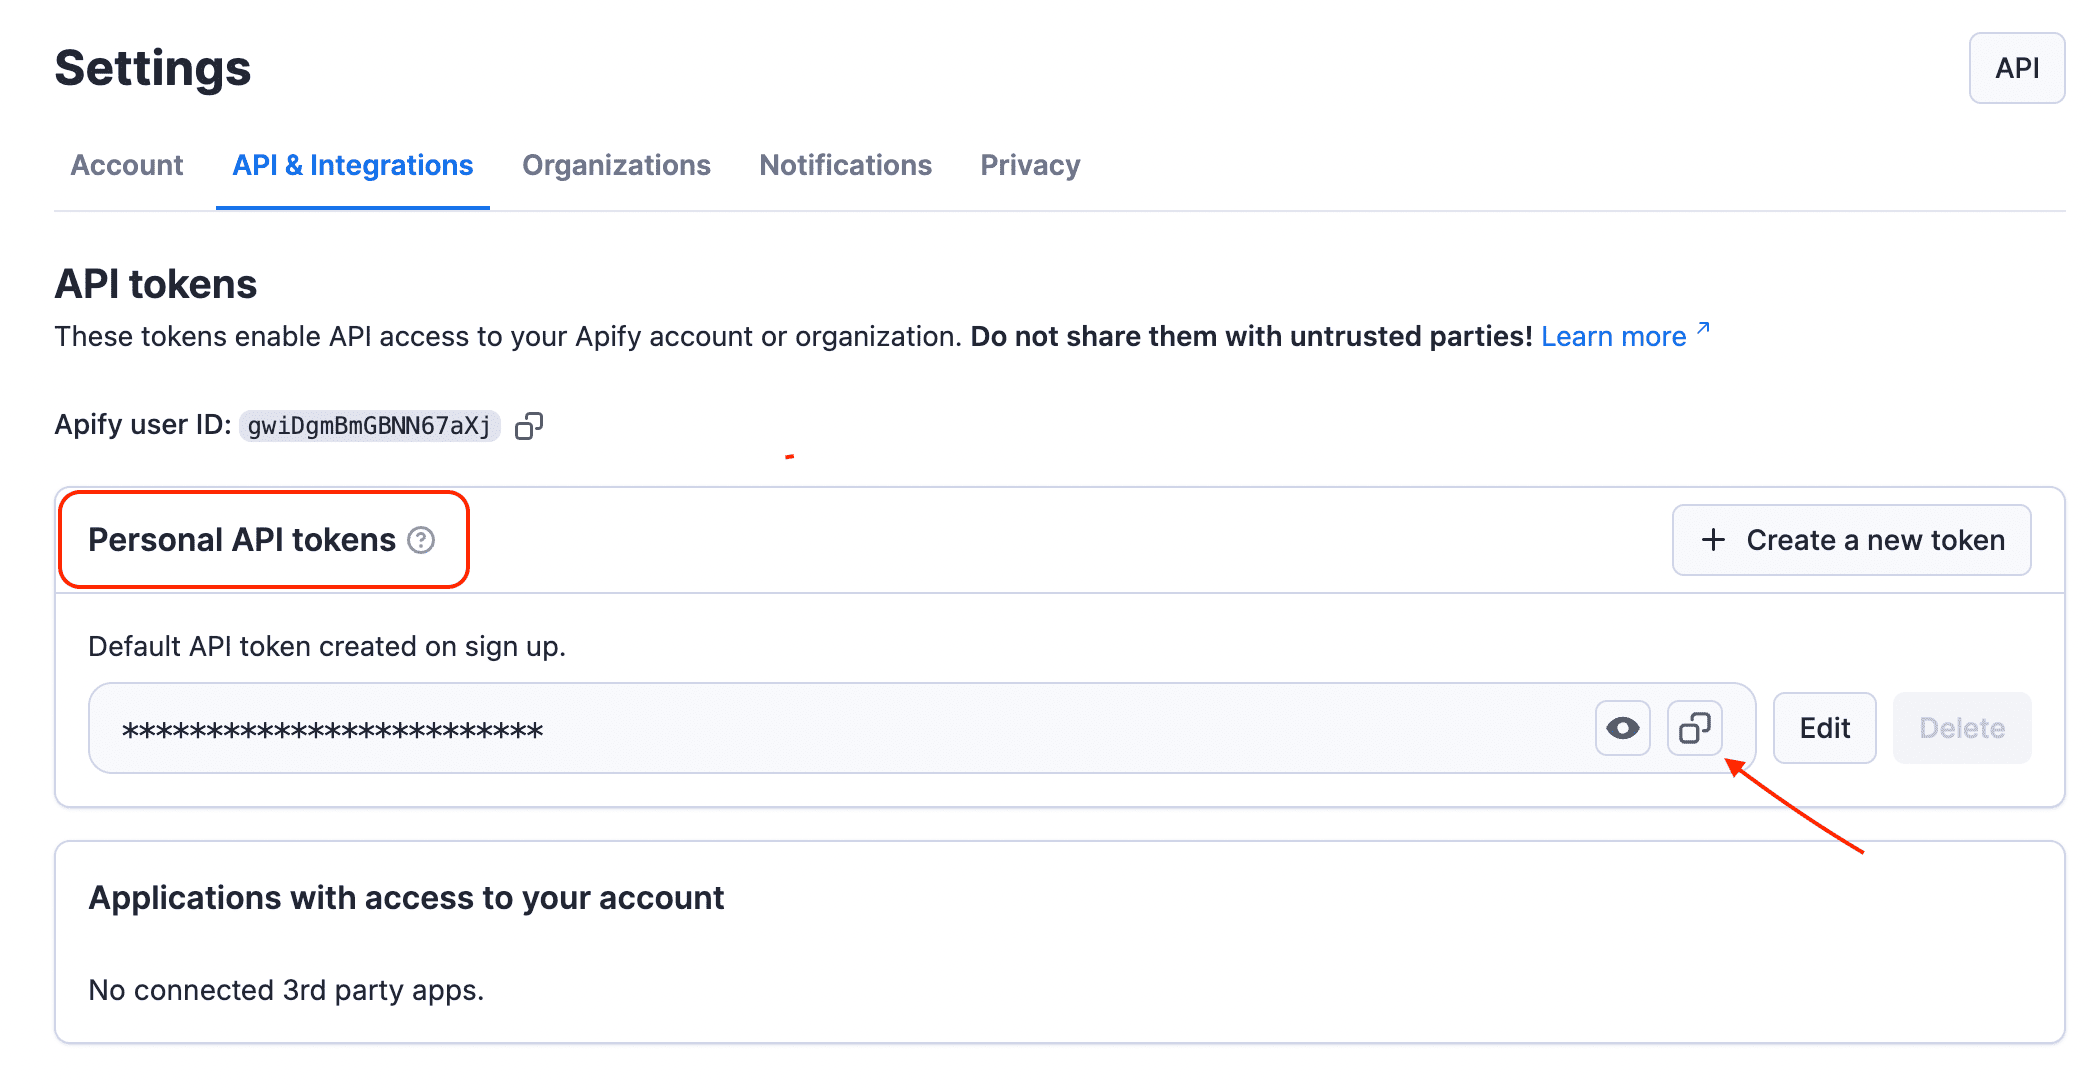Click the plus icon on Create a new token

(x=1712, y=540)
